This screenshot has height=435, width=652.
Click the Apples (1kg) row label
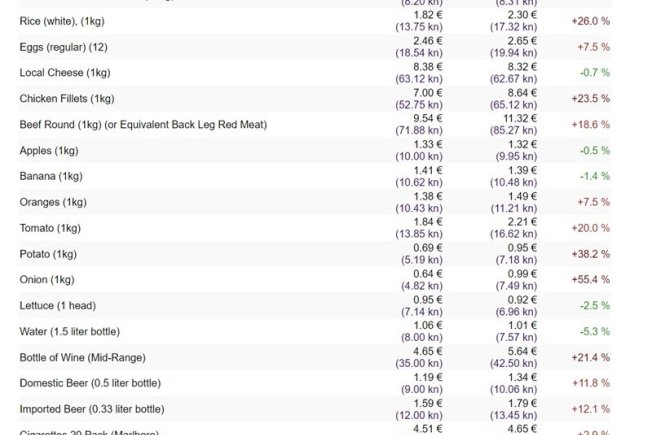click(49, 151)
